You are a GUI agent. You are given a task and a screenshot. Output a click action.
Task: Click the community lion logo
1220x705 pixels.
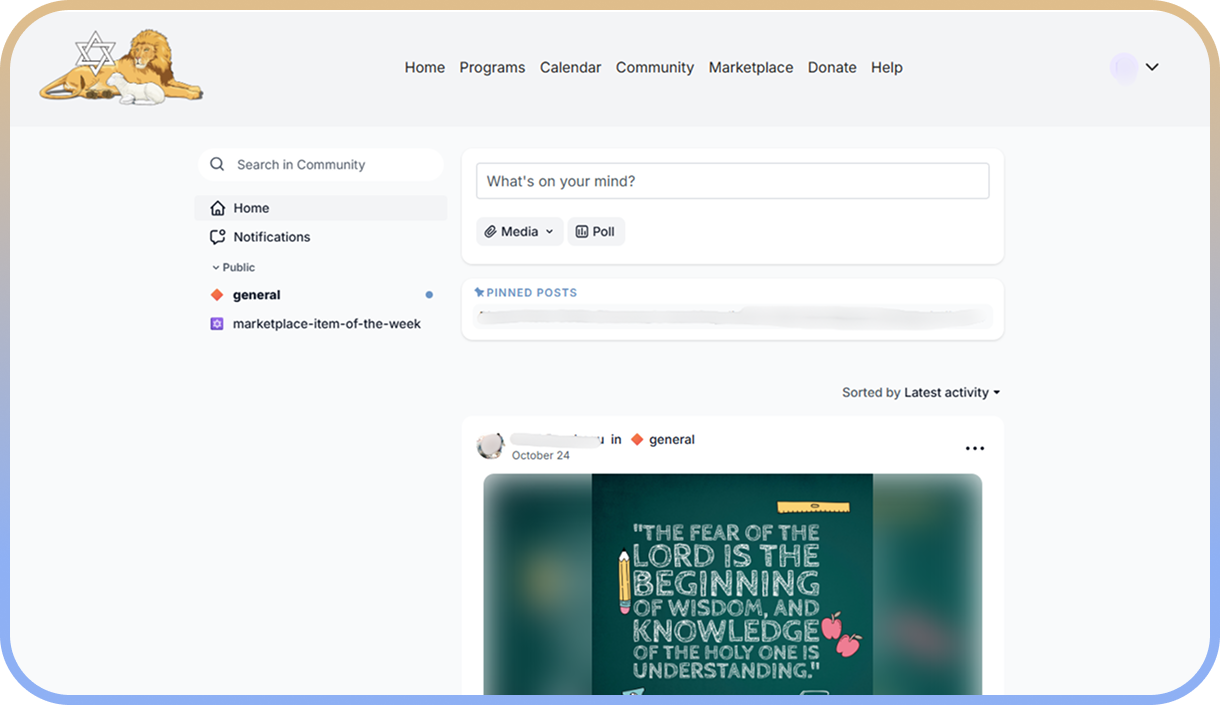click(x=120, y=66)
